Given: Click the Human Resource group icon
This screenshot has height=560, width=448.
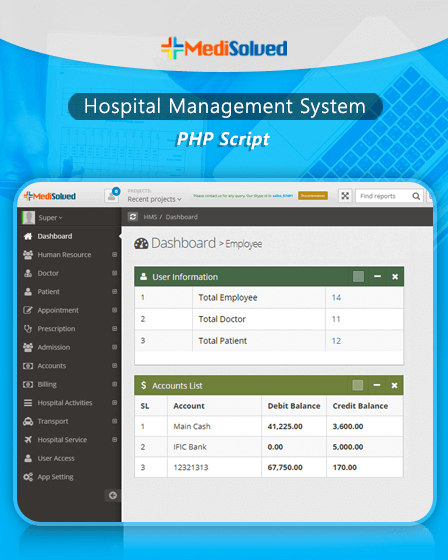Looking at the screenshot, I should [28, 255].
